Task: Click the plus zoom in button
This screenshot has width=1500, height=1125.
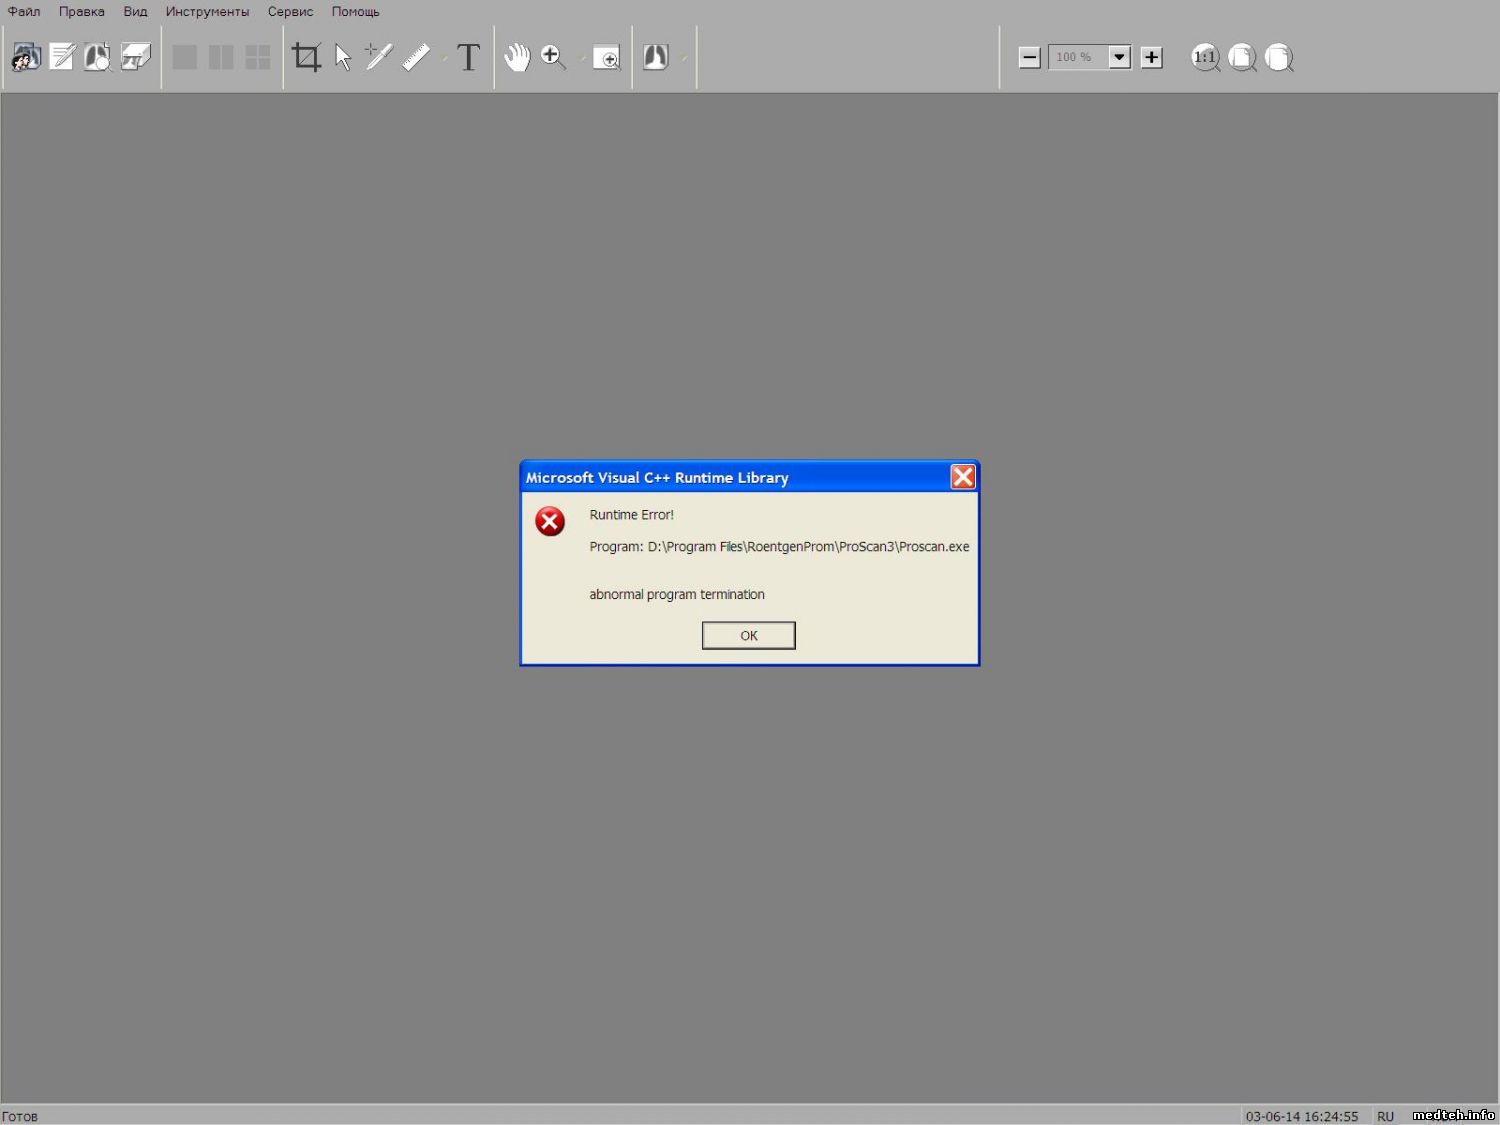Action: coord(1152,57)
